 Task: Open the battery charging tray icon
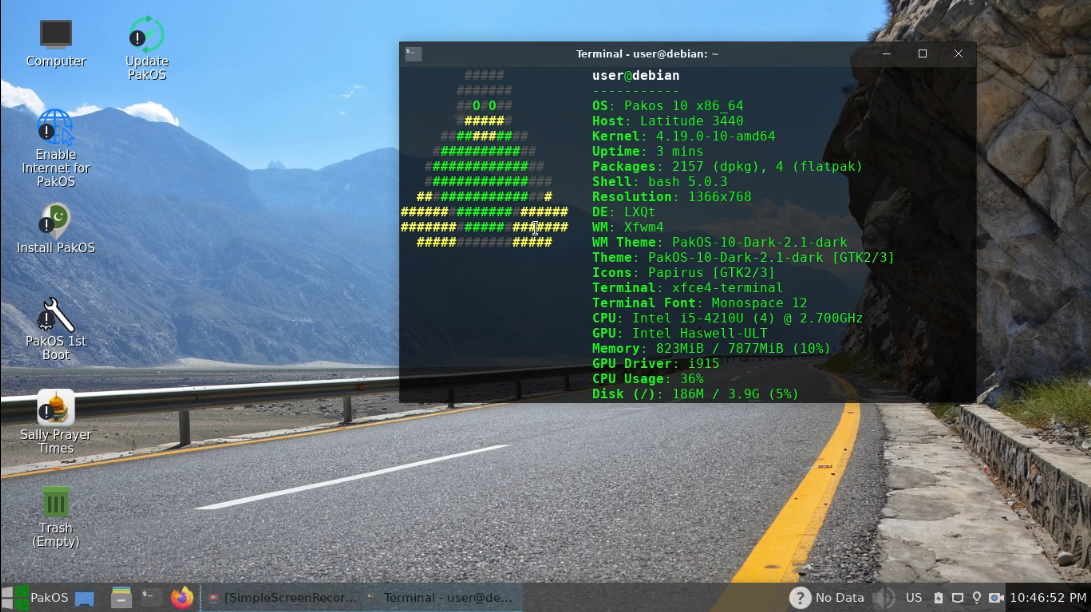[938, 597]
